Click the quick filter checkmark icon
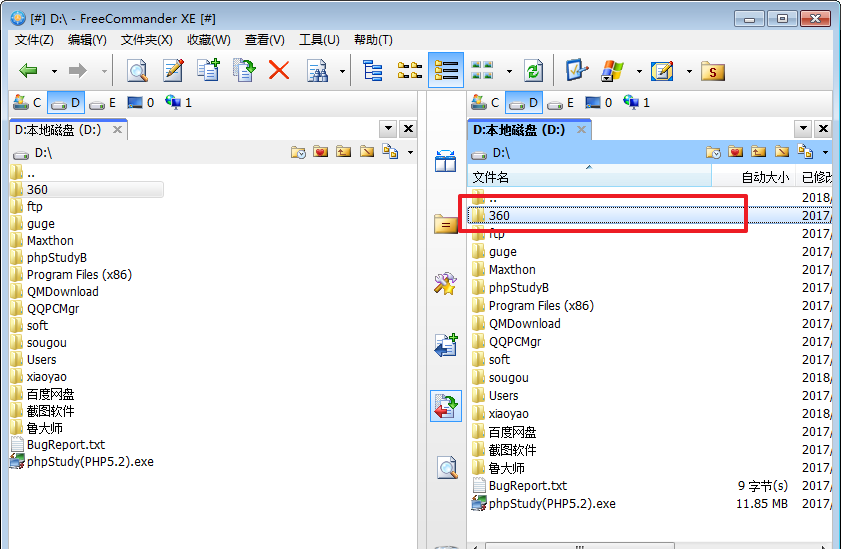The width and height of the screenshot is (841, 549). [577, 70]
